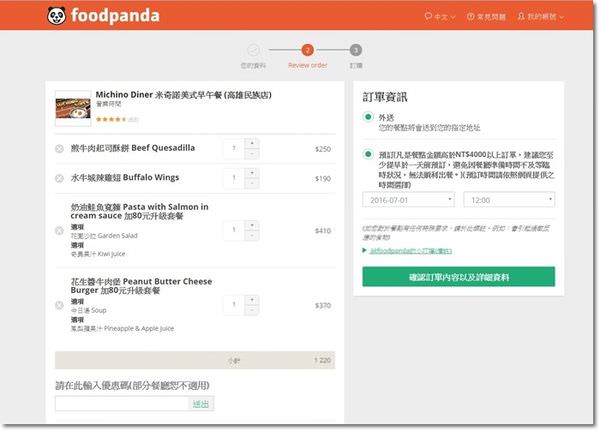Select the pre-order (預訂) radio option
Viewport: 600px width, 431px height.
[369, 155]
